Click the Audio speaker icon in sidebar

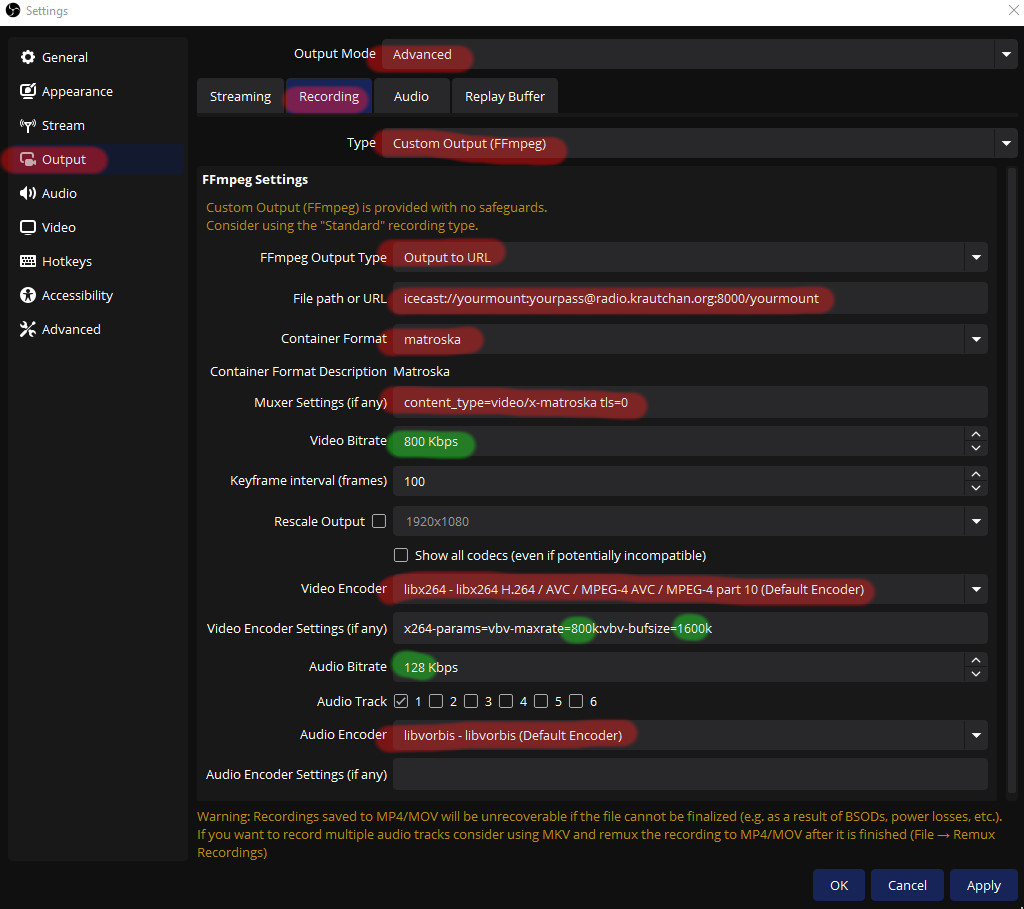(x=28, y=193)
